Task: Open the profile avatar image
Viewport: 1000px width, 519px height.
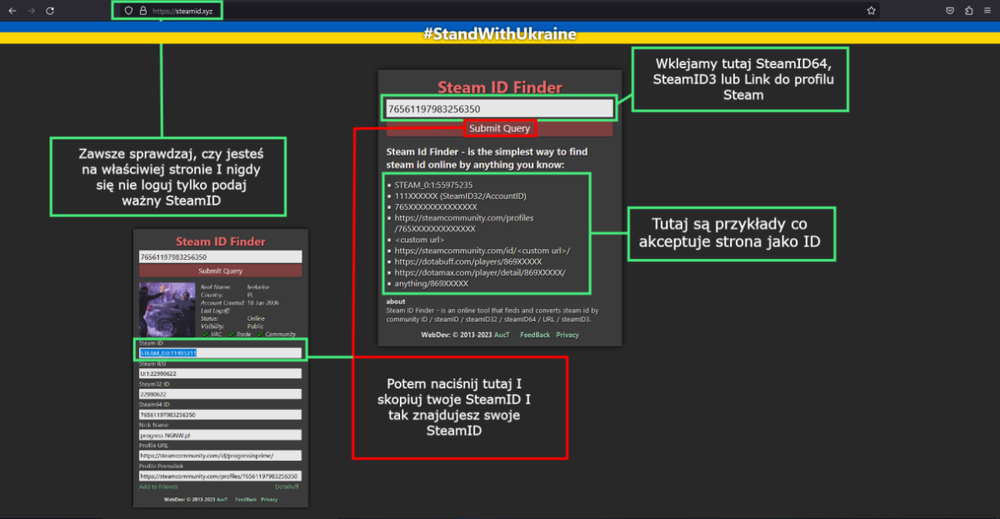Action: click(x=167, y=309)
